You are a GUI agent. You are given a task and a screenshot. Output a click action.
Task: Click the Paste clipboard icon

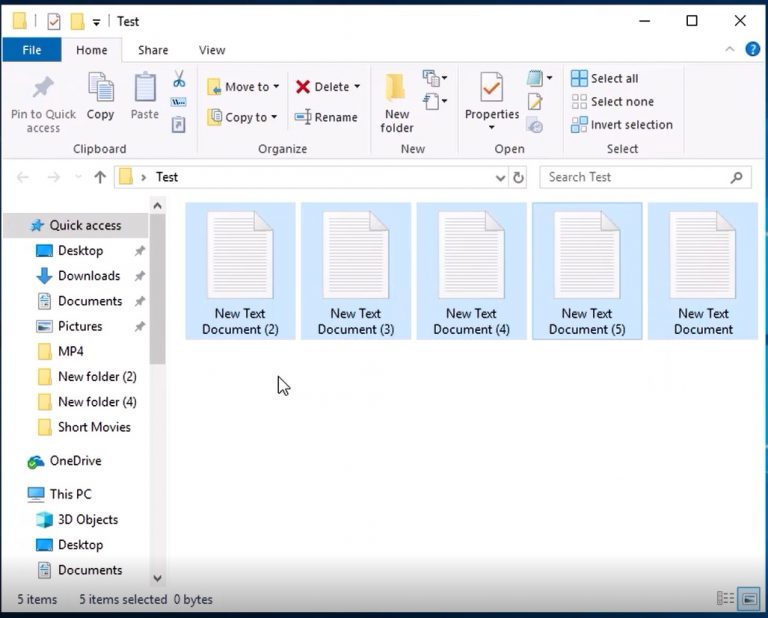[x=145, y=87]
